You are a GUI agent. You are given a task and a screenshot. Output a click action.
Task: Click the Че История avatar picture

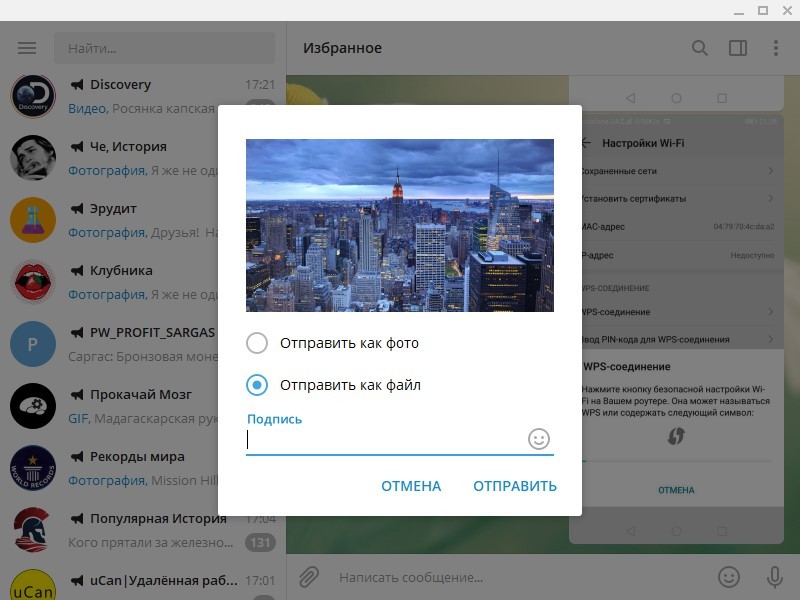(x=33, y=158)
